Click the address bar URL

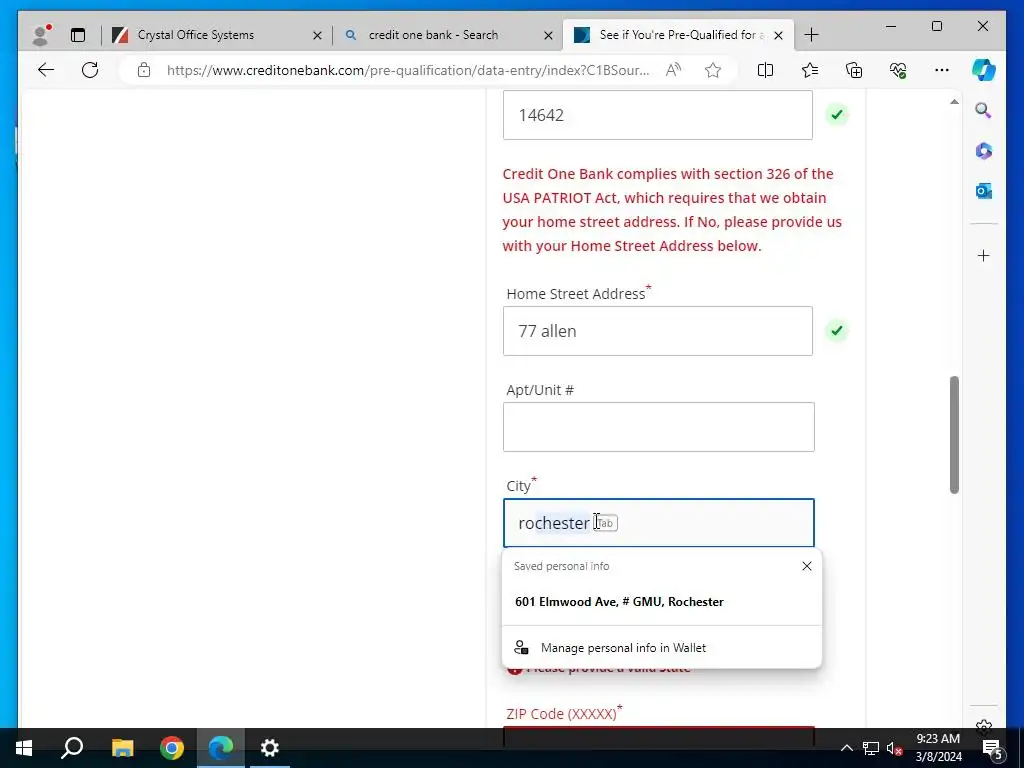[408, 70]
